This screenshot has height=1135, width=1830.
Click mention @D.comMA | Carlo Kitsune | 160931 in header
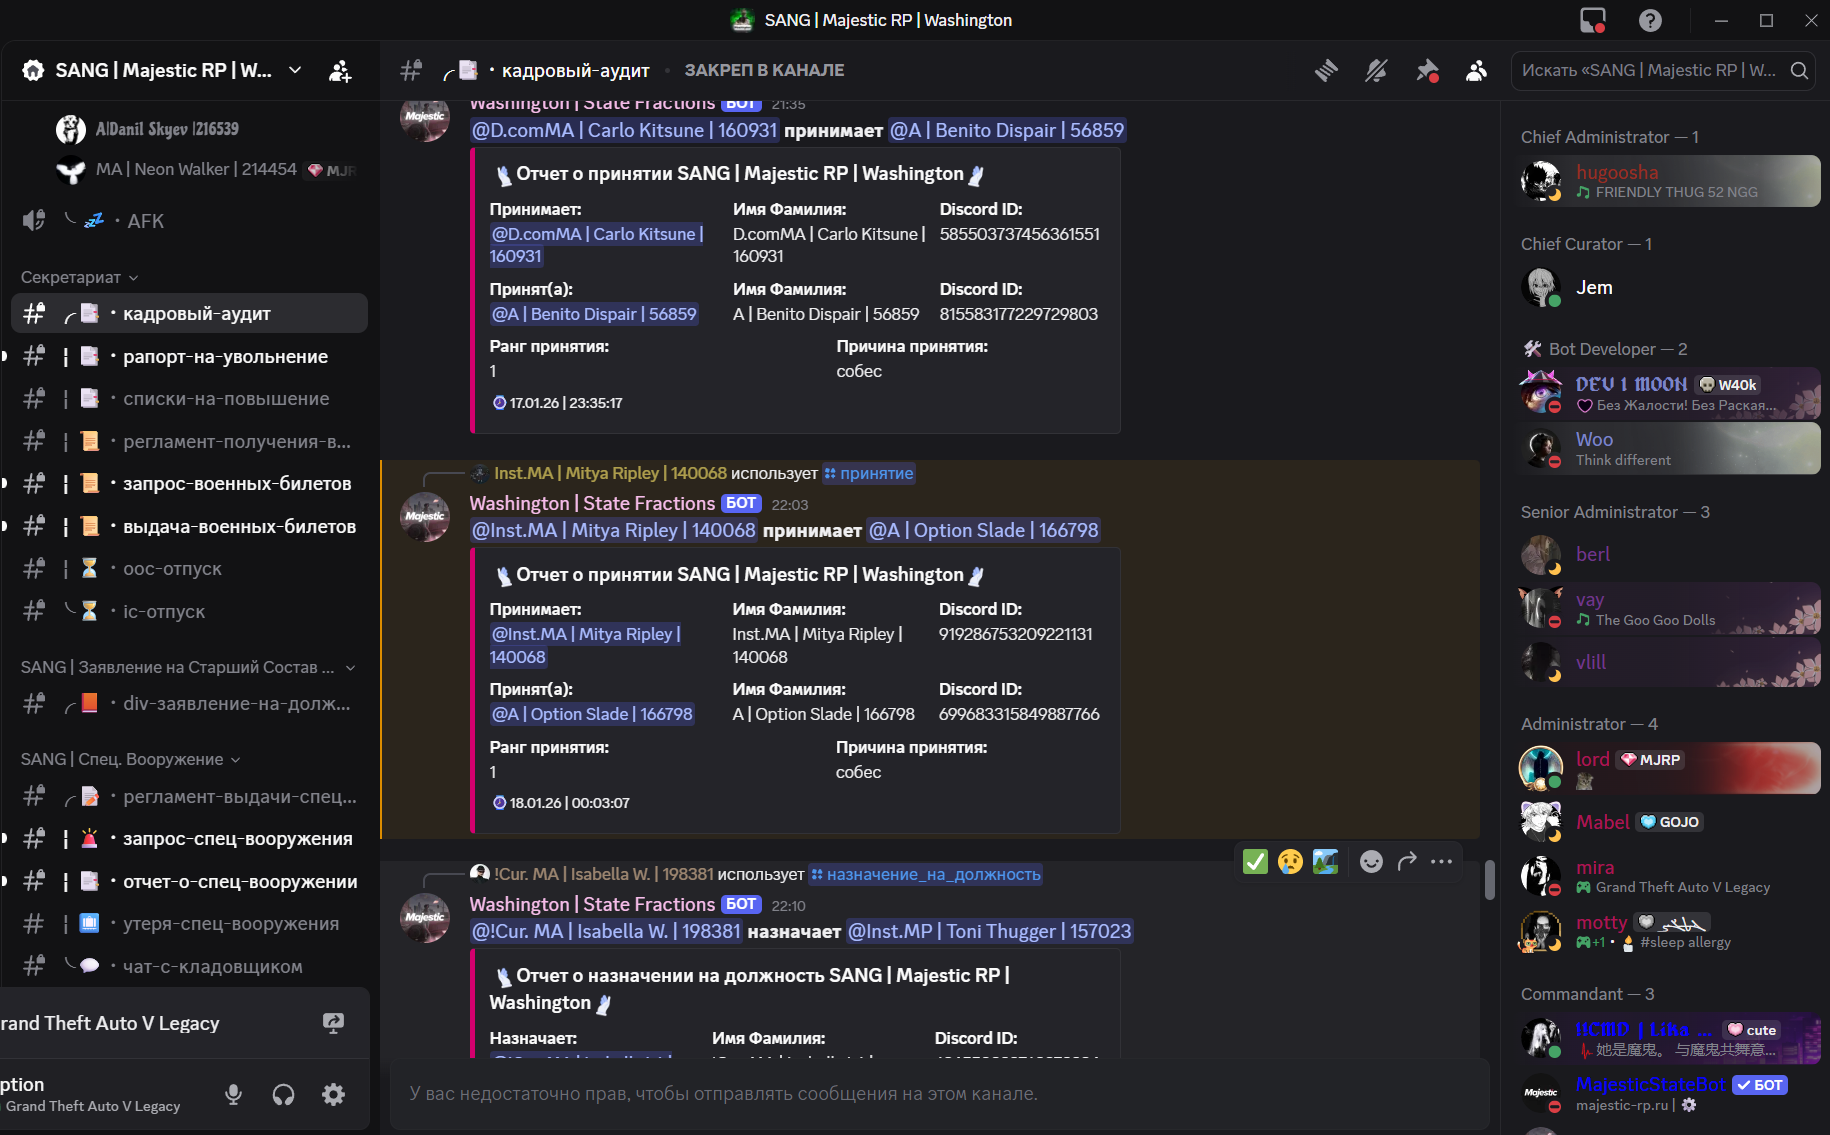(624, 130)
